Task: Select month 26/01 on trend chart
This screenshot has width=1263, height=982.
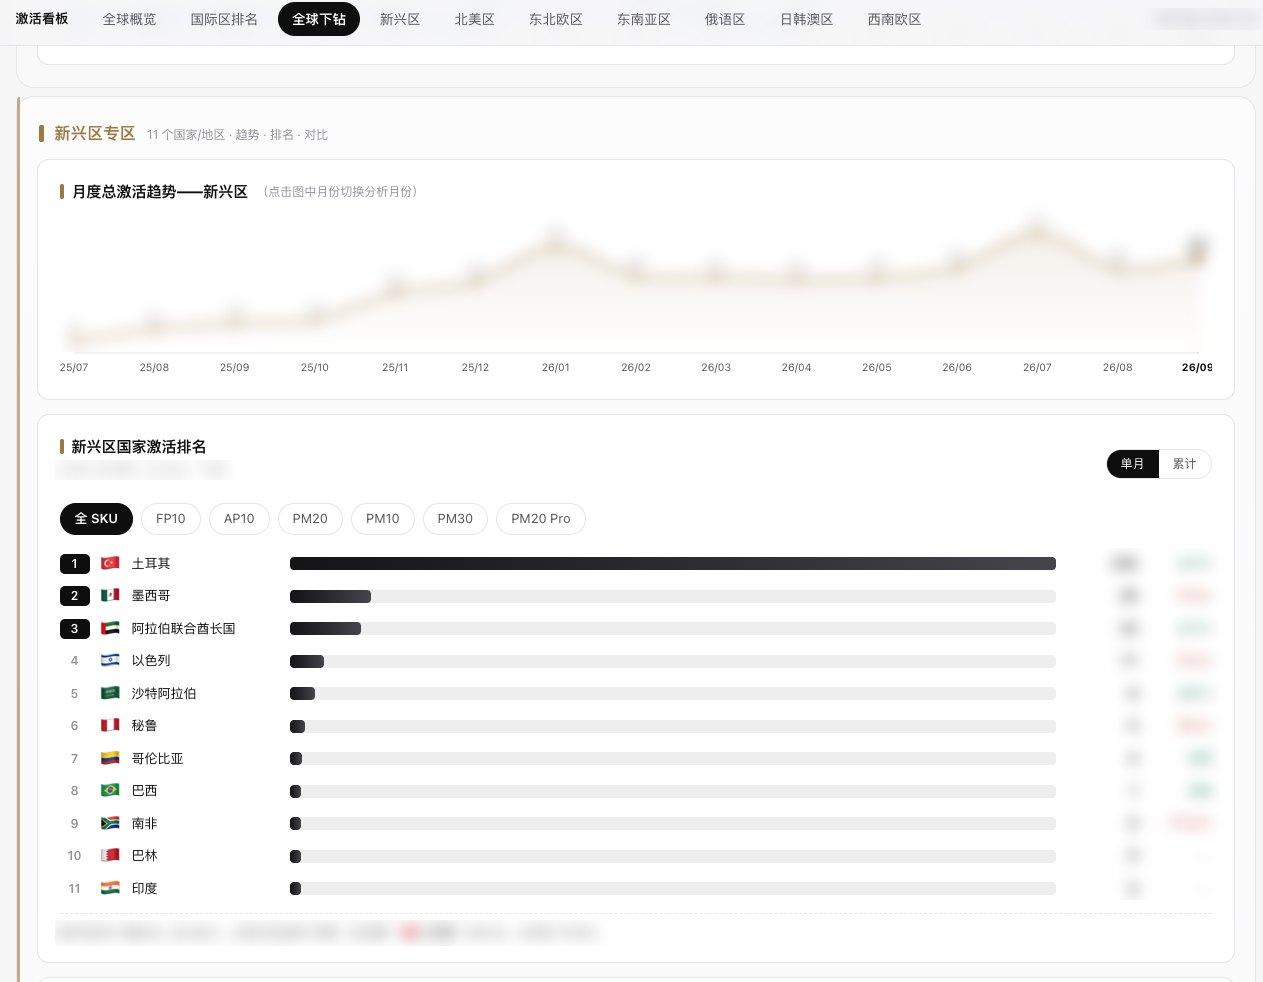Action: tap(556, 367)
